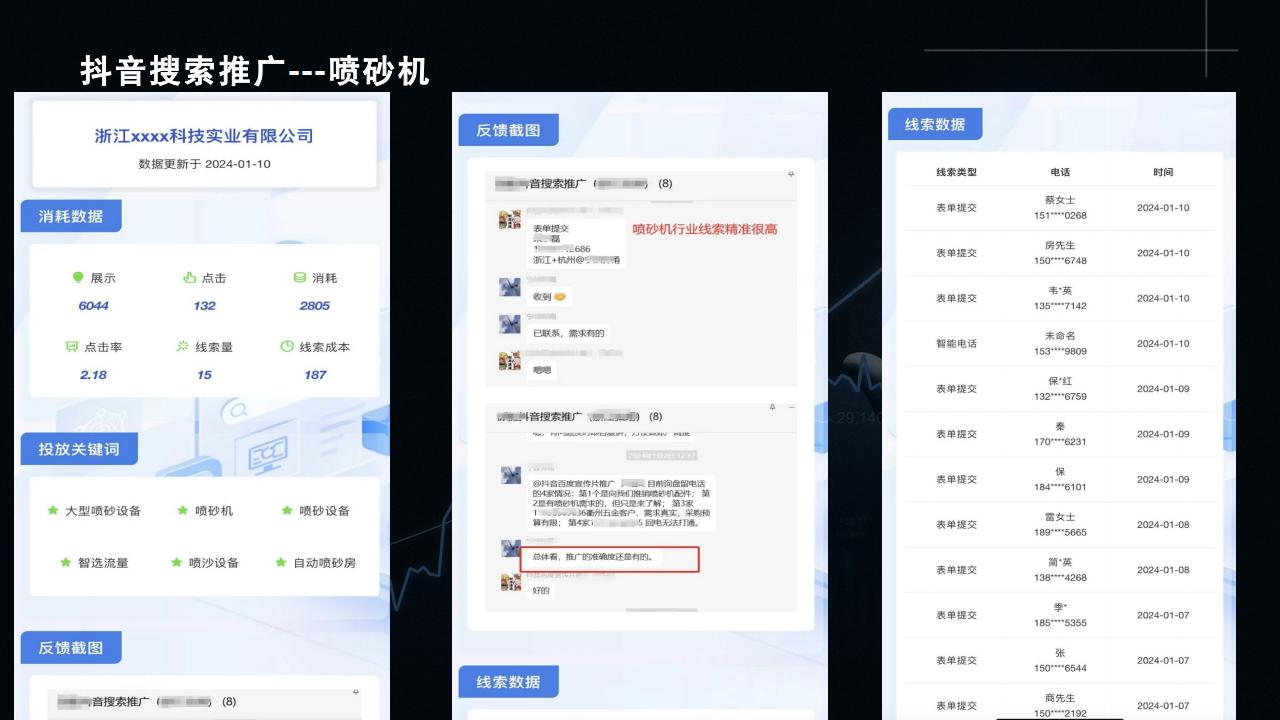This screenshot has height=720, width=1280.
Task: Click the avatar beside 总体看 message
Action: coord(510,548)
